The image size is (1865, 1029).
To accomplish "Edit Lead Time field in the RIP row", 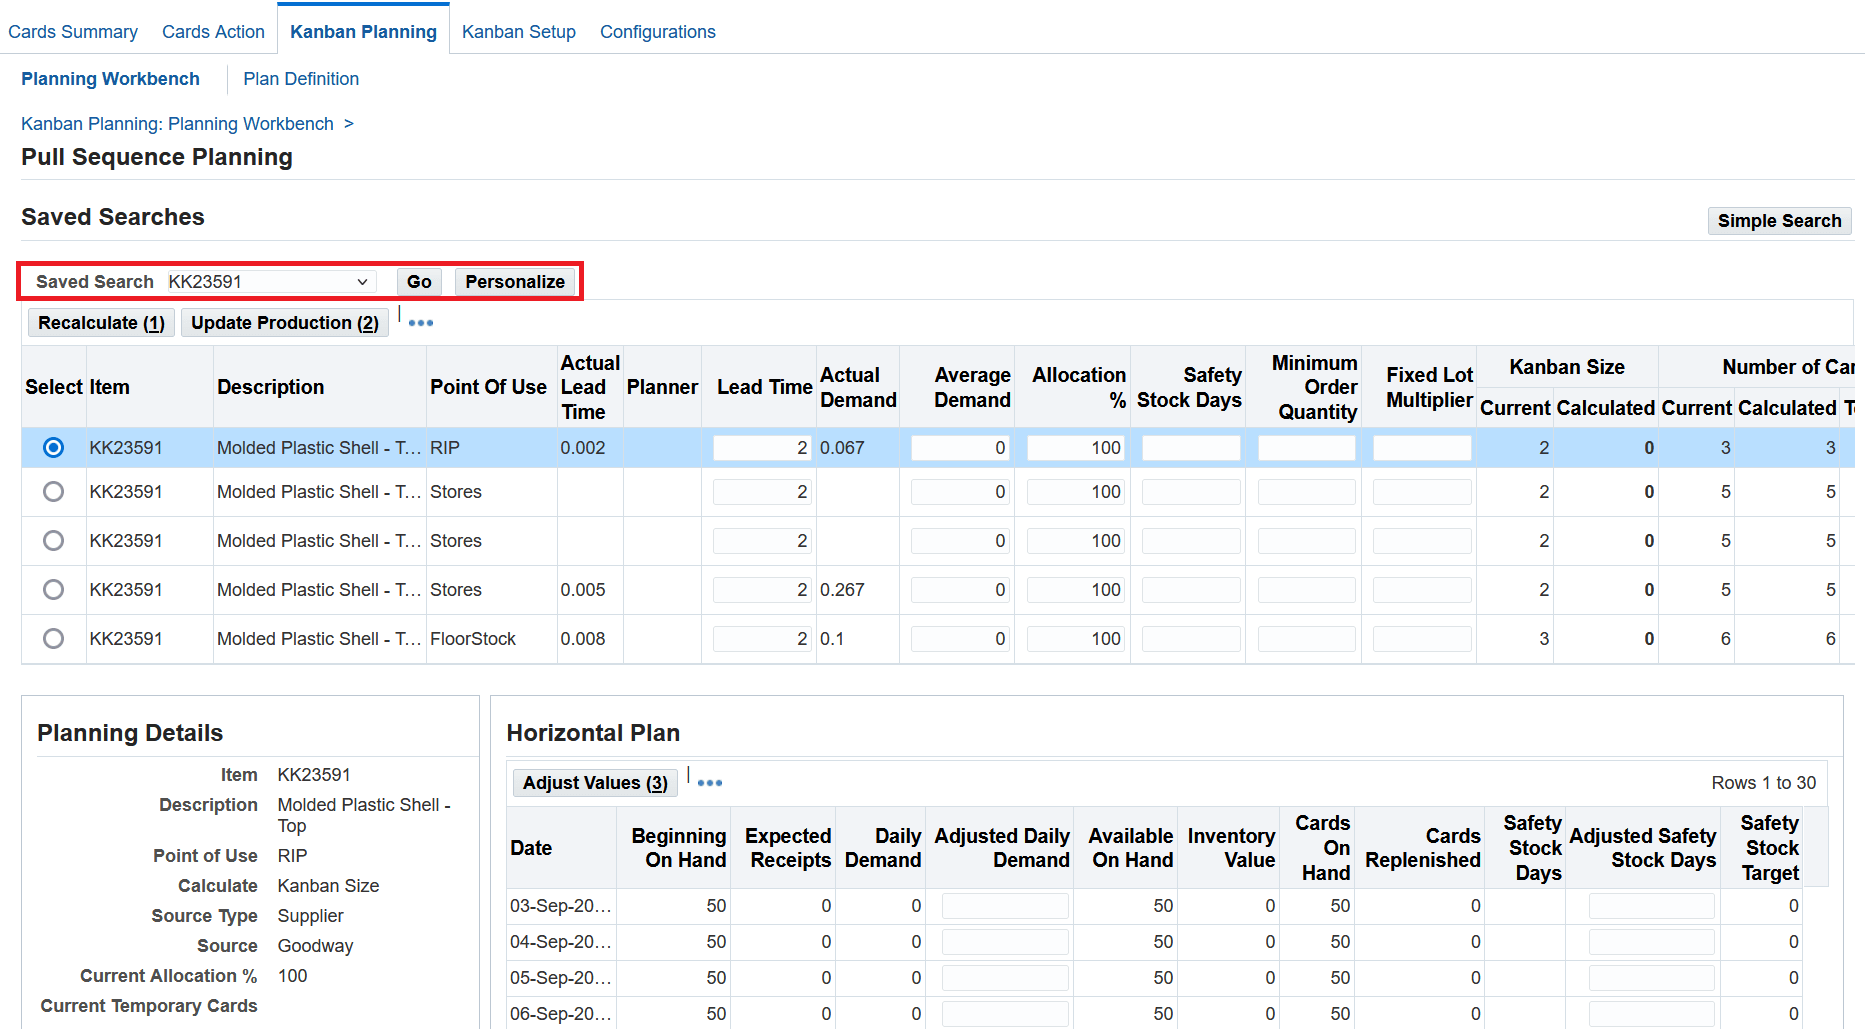I will pos(761,447).
